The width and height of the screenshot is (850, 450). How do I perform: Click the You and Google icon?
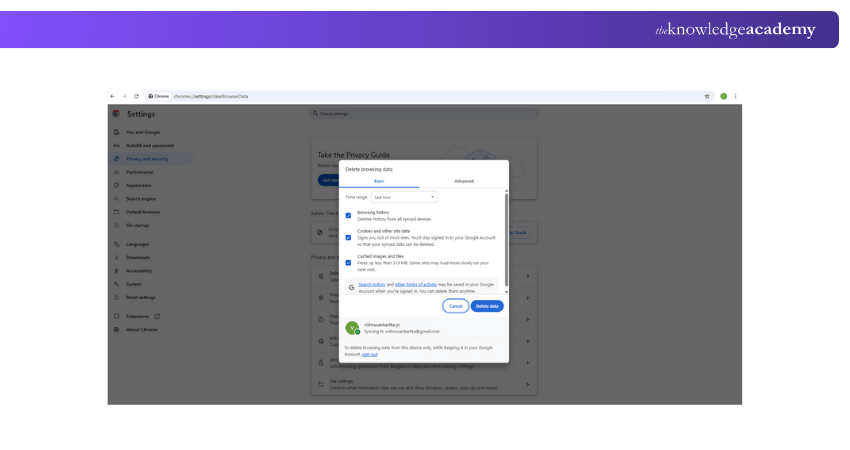point(116,132)
